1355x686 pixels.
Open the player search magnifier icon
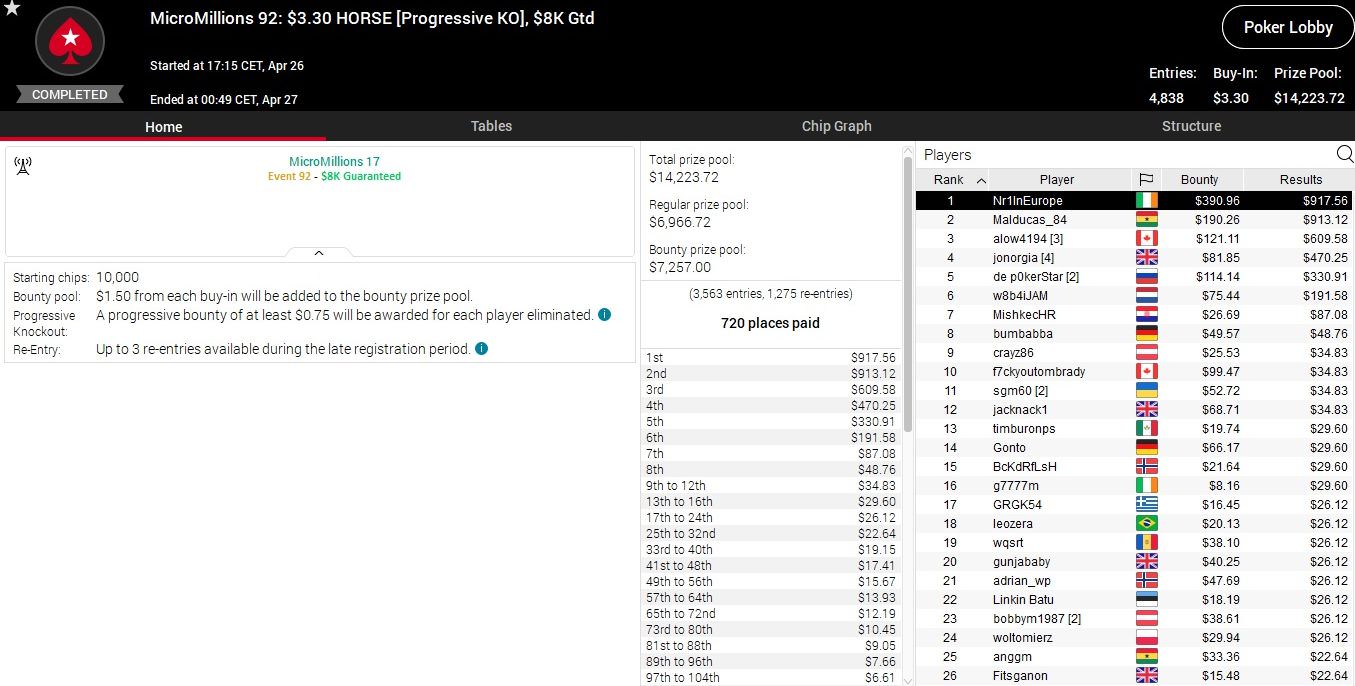[1344, 154]
